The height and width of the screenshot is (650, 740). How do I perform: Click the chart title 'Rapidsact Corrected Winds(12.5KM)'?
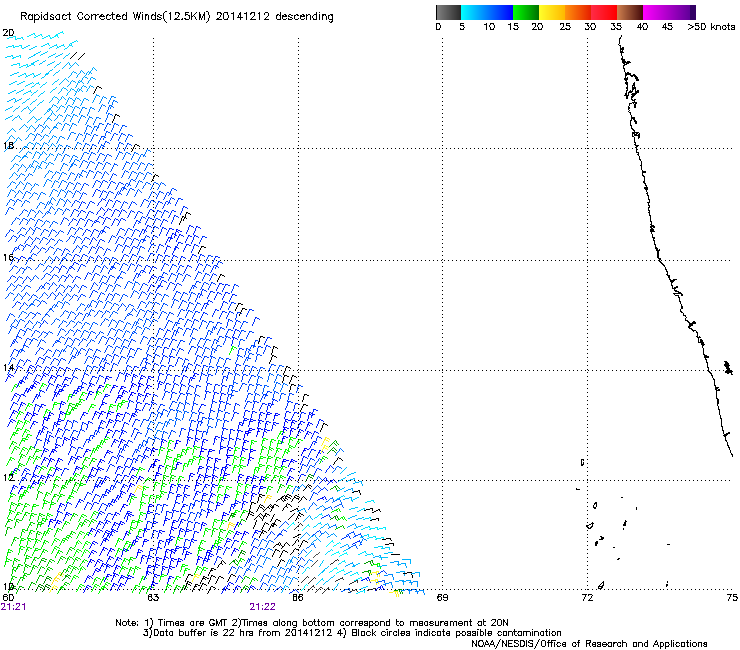point(115,17)
